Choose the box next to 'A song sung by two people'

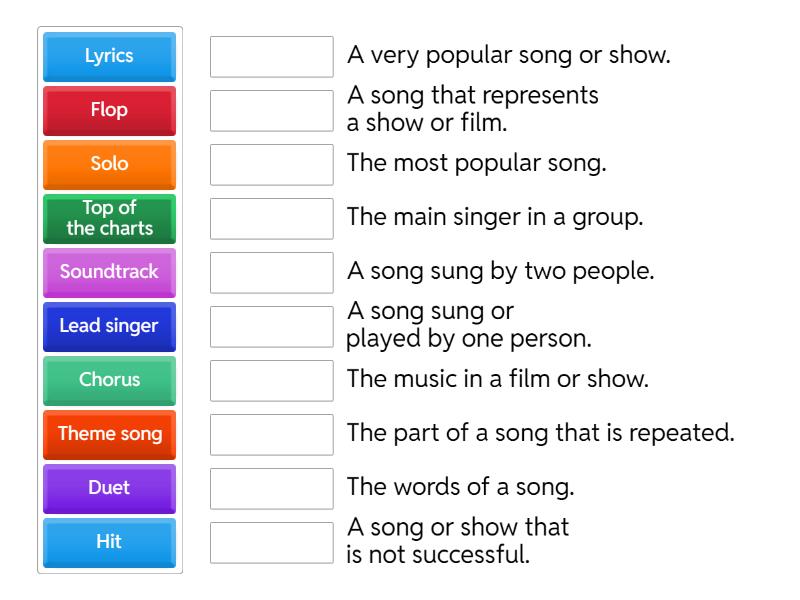[271, 272]
